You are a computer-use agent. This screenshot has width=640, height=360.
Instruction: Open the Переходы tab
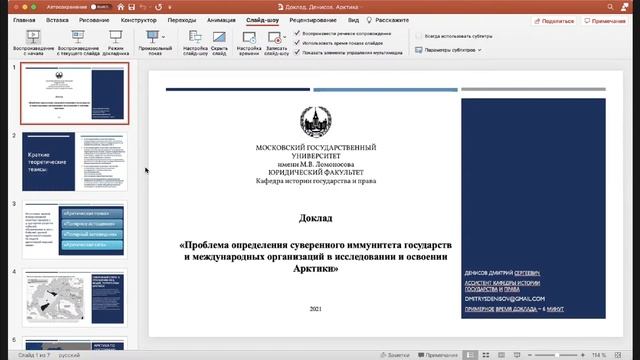[x=182, y=20]
